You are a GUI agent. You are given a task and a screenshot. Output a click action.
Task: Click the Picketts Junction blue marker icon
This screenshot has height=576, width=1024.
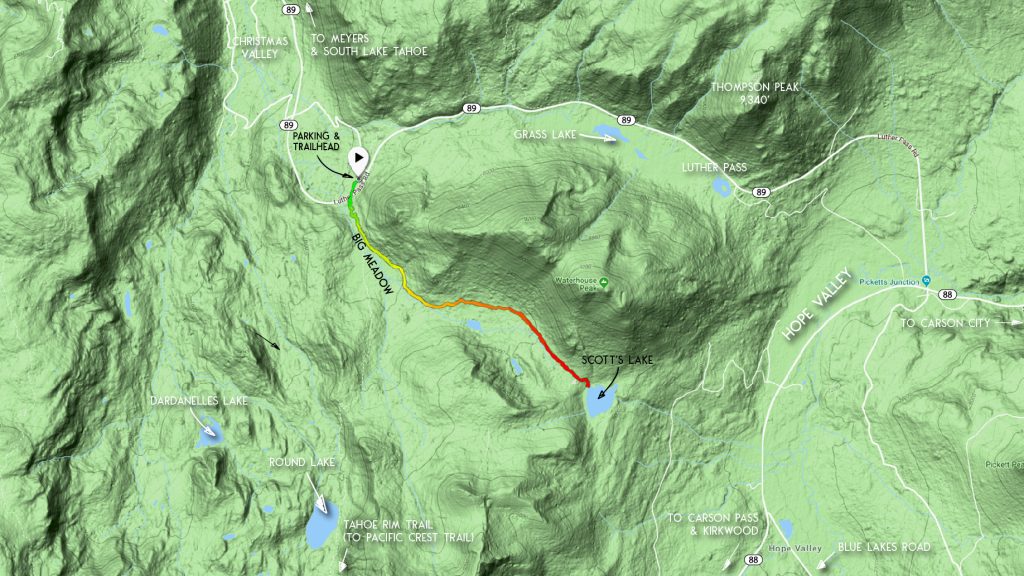click(x=926, y=281)
